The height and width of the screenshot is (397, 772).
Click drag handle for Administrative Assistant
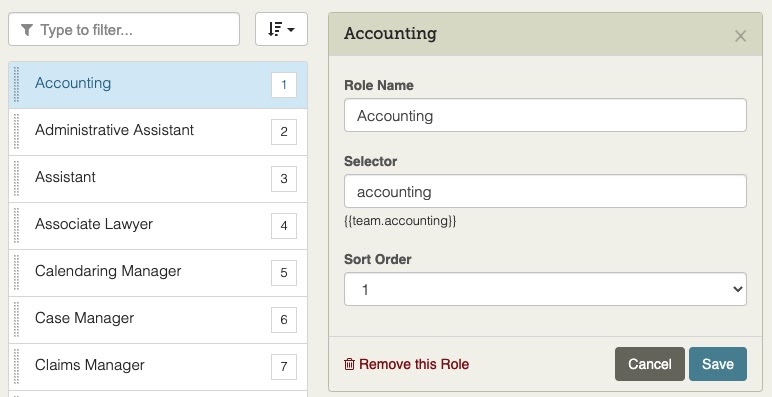16,132
